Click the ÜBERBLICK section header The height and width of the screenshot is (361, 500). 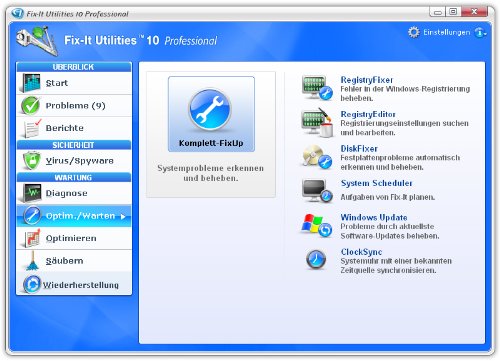[74, 67]
